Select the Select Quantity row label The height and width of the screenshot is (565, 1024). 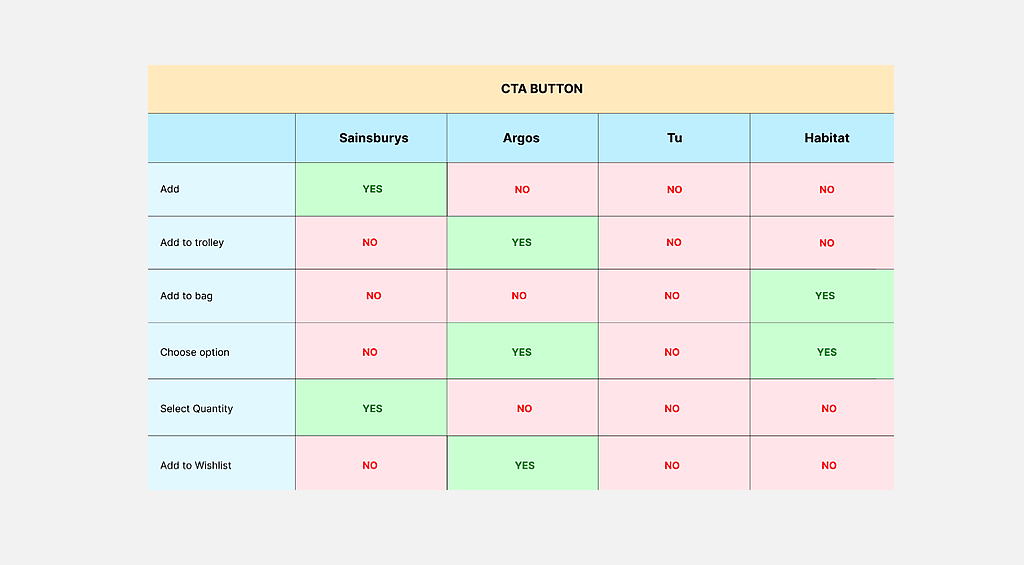195,409
